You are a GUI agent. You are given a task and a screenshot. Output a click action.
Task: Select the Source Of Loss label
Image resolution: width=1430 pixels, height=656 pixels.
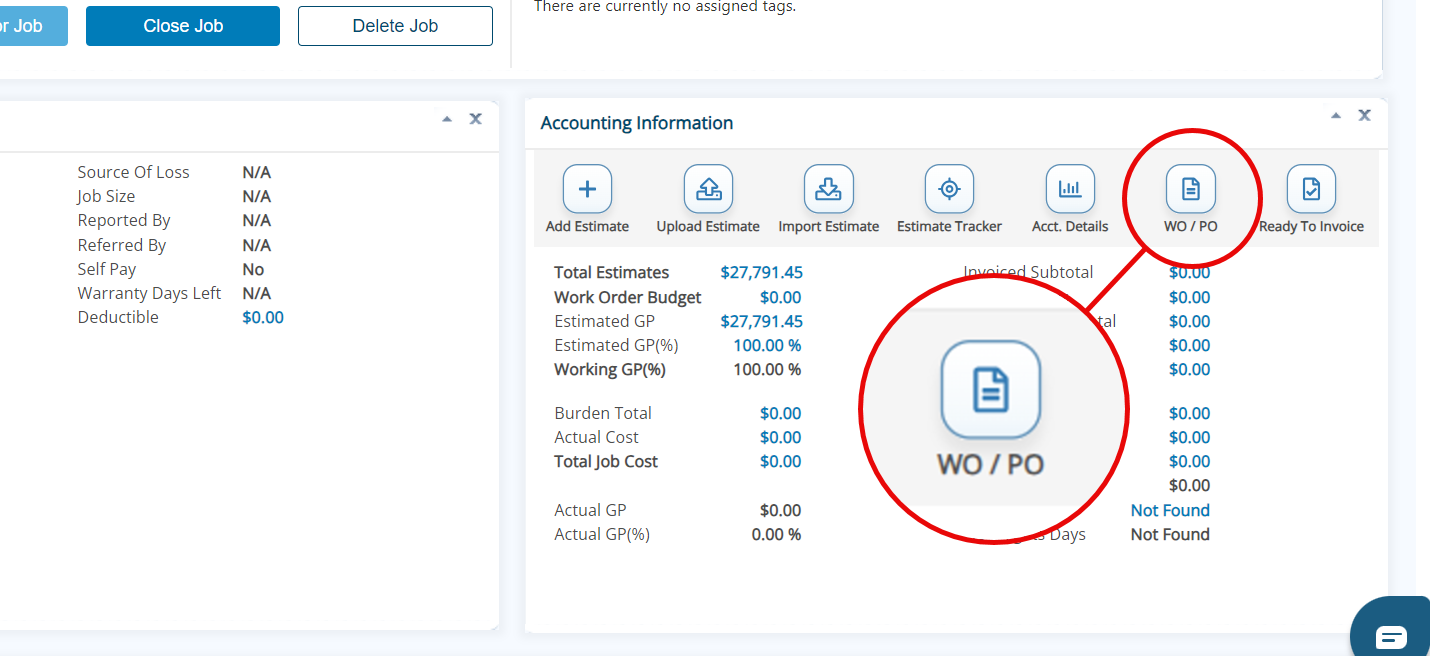pos(133,172)
